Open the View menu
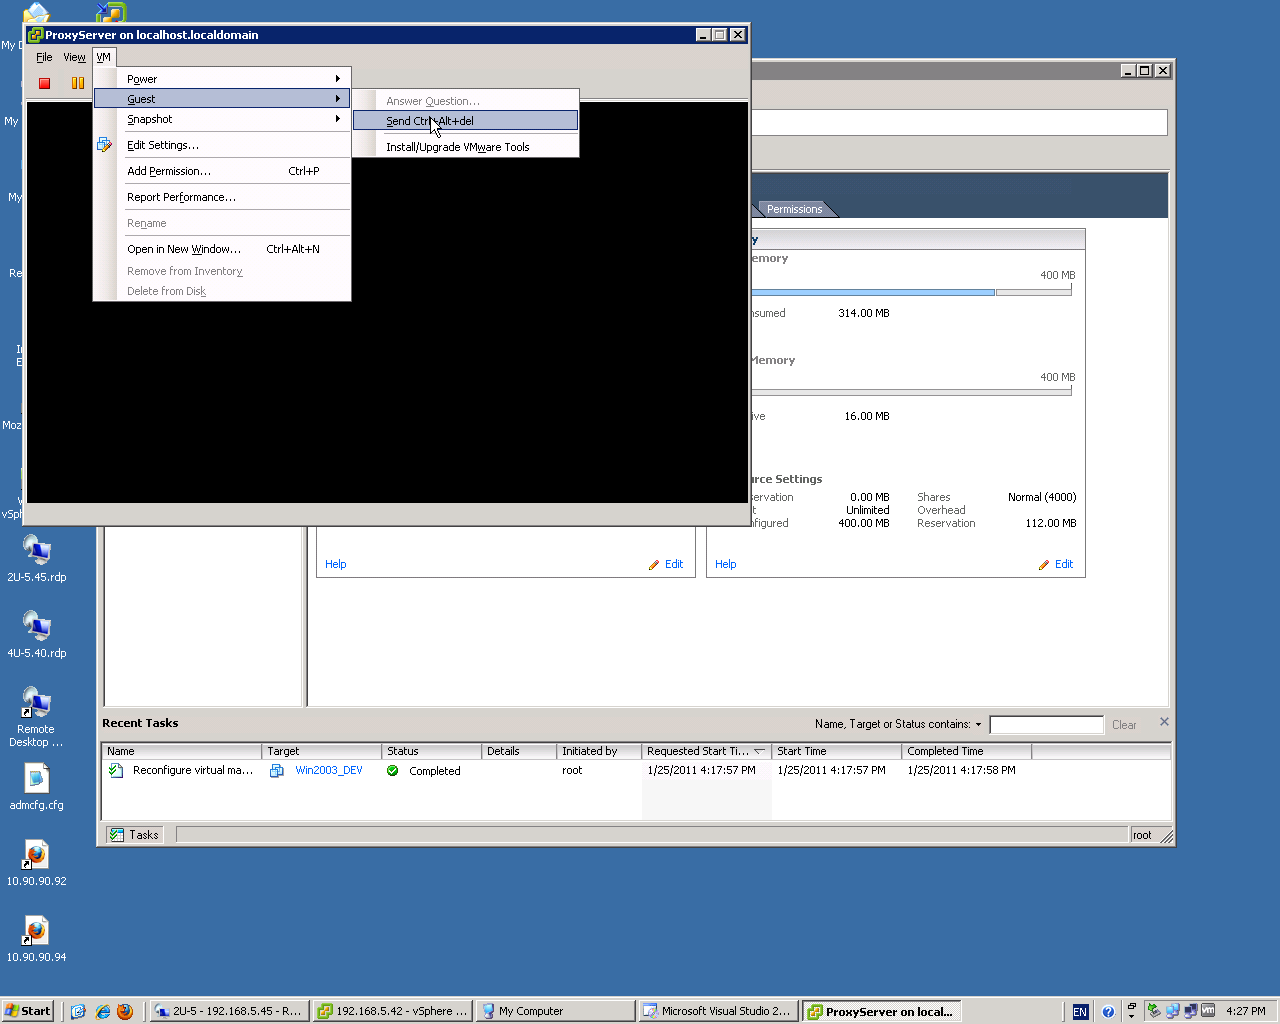Image resolution: width=1280 pixels, height=1024 pixels. tap(75, 57)
